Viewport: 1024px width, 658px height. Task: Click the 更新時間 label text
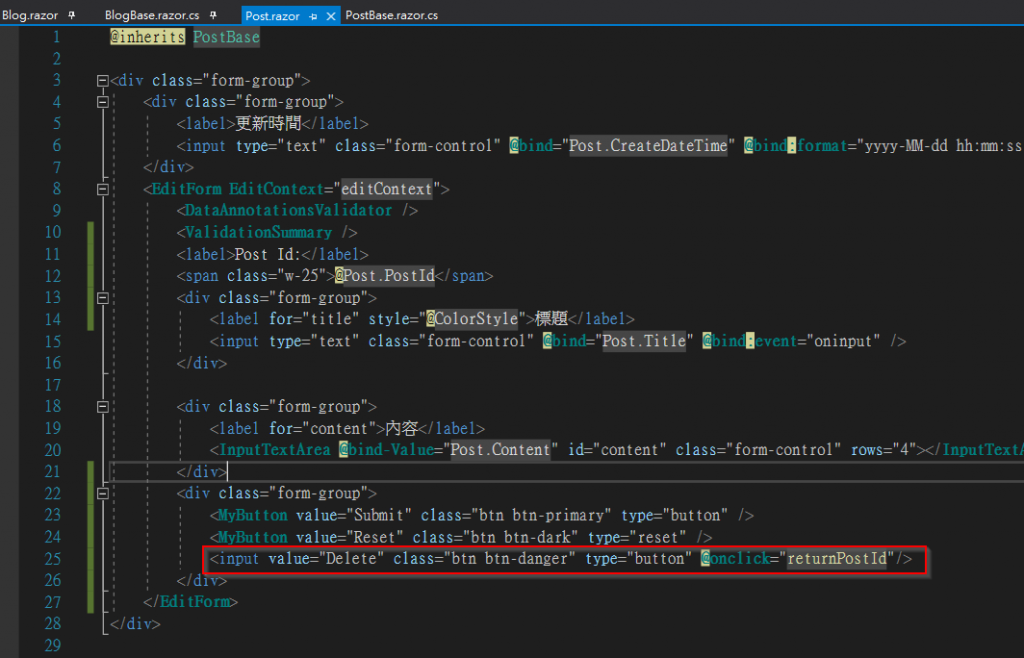[268, 123]
